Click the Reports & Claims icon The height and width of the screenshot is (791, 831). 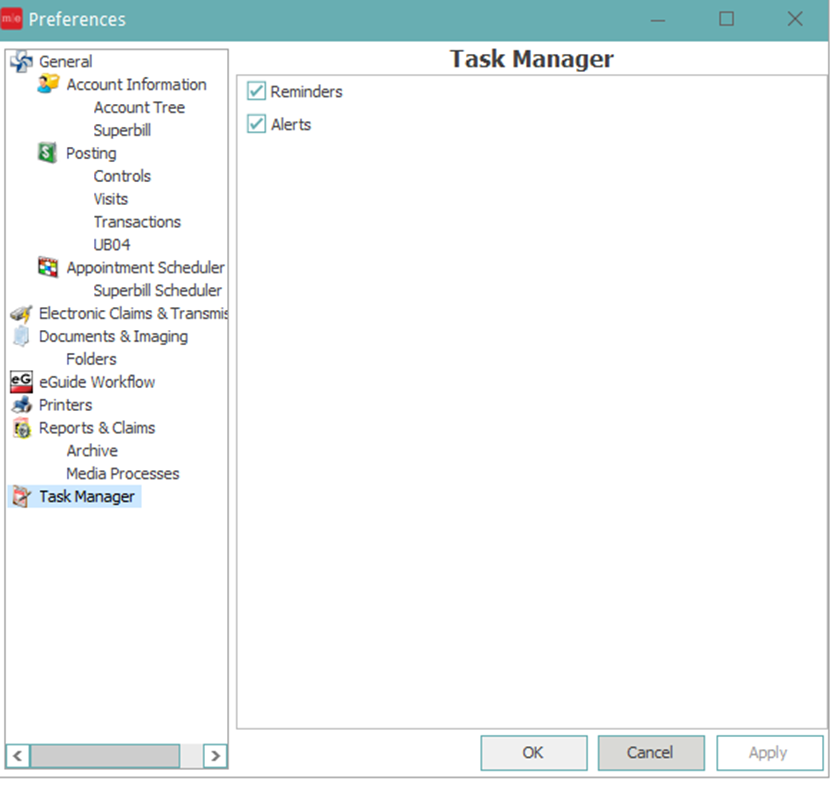[20, 428]
